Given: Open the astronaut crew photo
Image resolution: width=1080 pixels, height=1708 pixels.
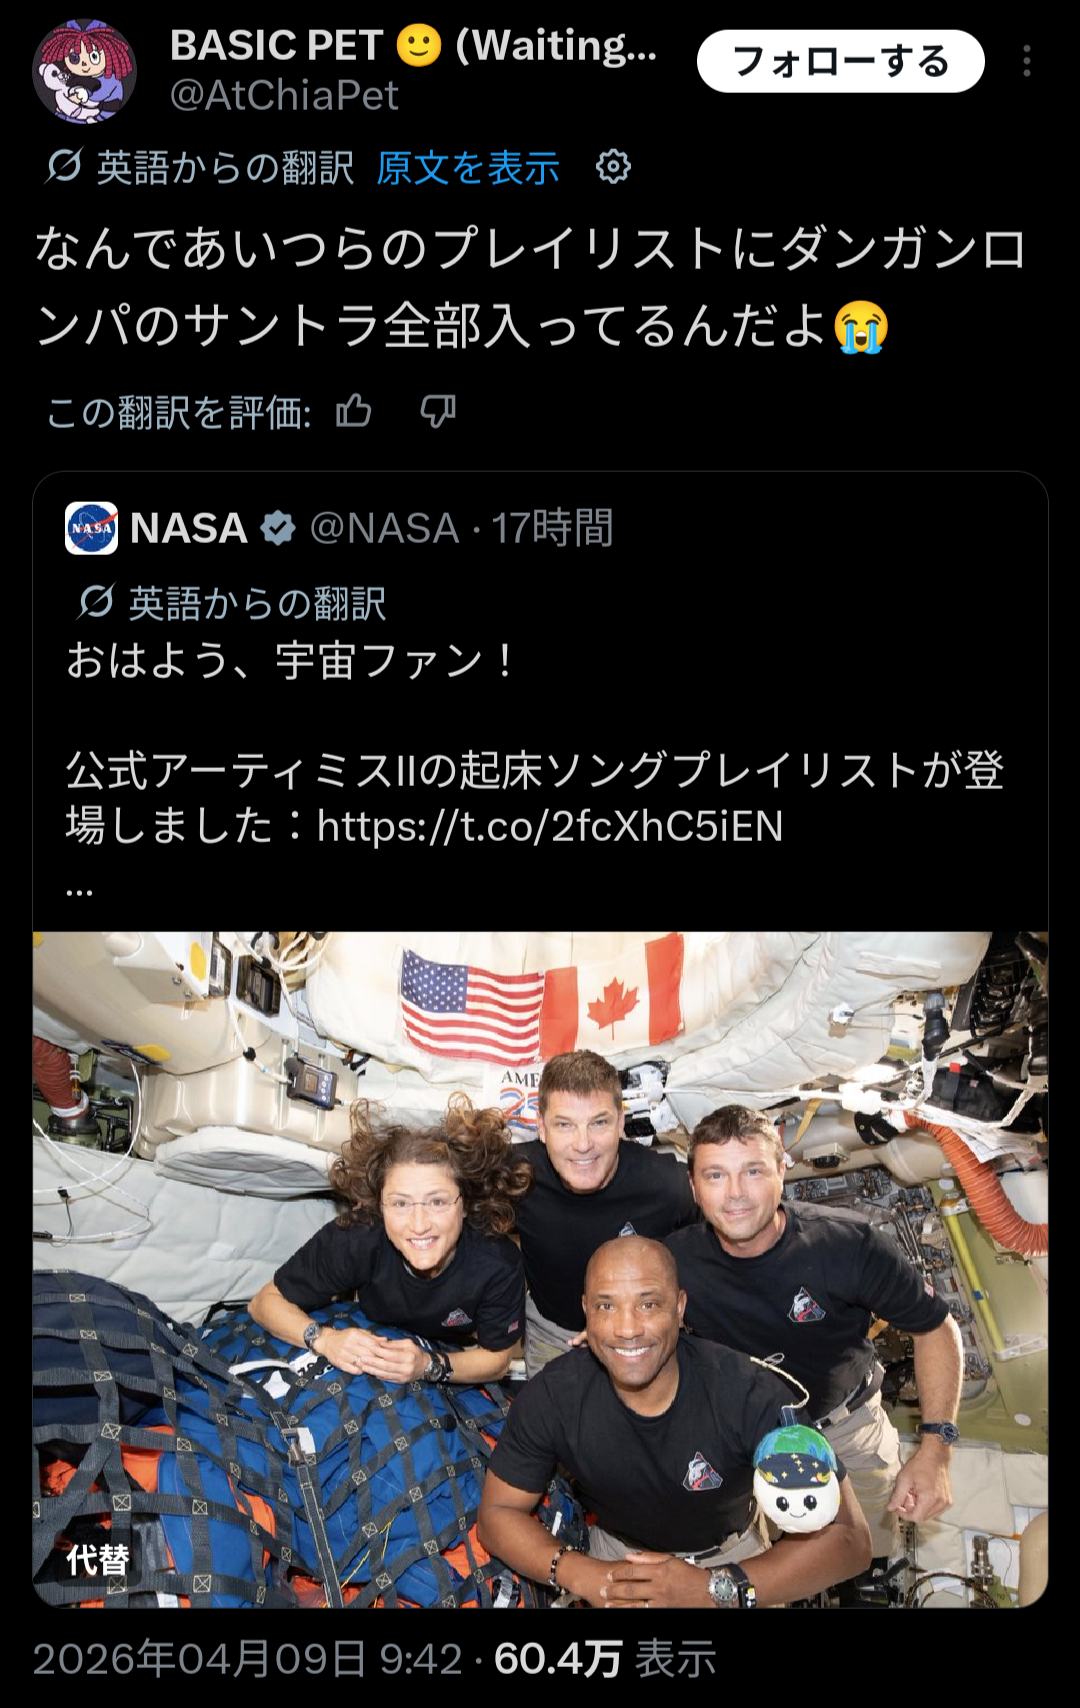Looking at the screenshot, I should point(540,1269).
